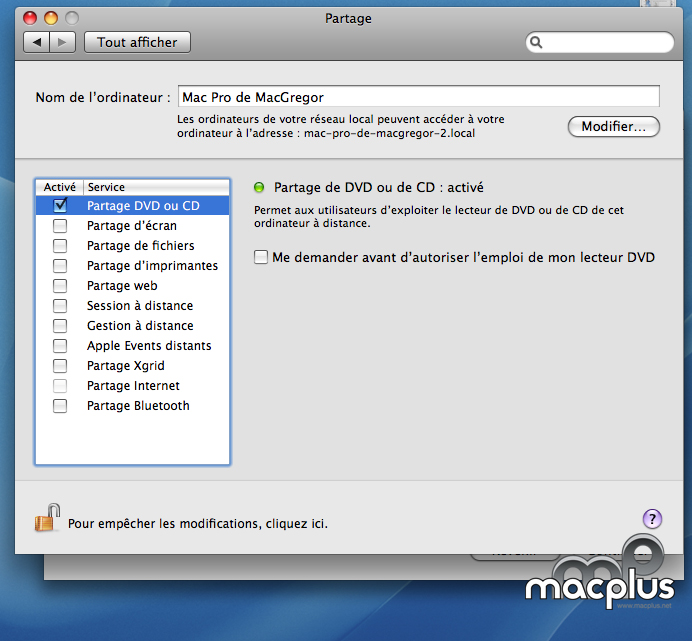Click the magnifying glass search icon

(x=536, y=42)
